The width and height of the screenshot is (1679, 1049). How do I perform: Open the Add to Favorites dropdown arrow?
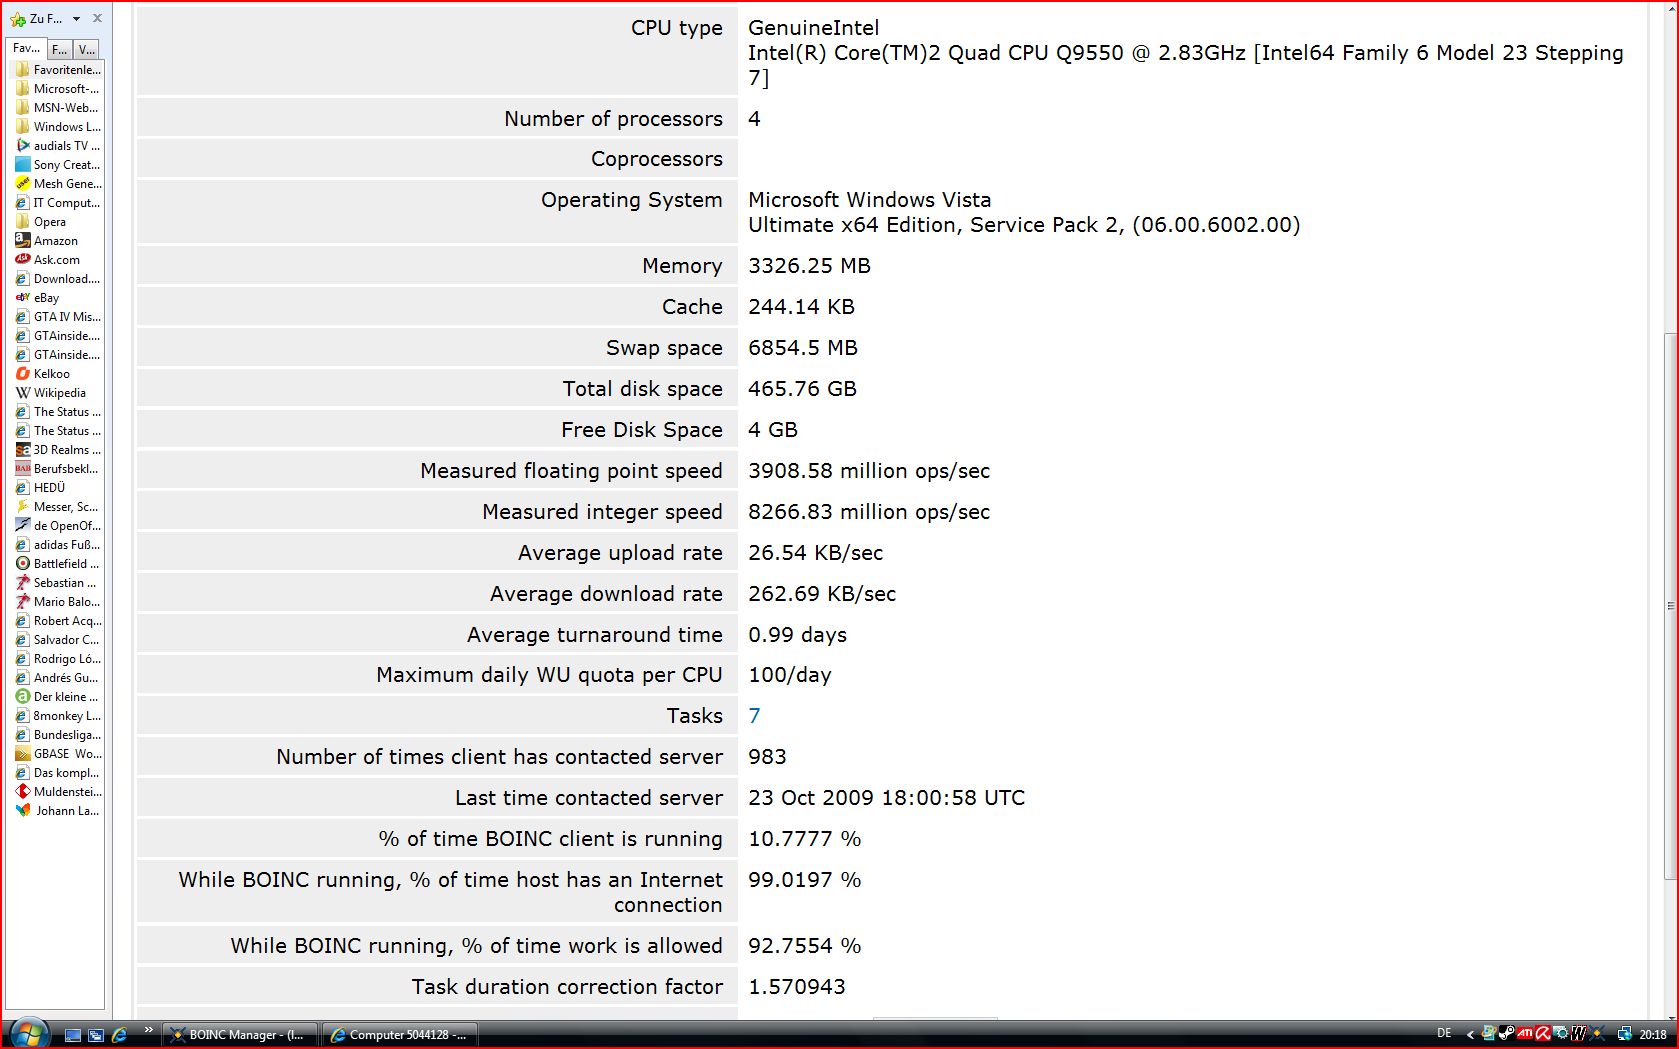pyautogui.click(x=76, y=19)
